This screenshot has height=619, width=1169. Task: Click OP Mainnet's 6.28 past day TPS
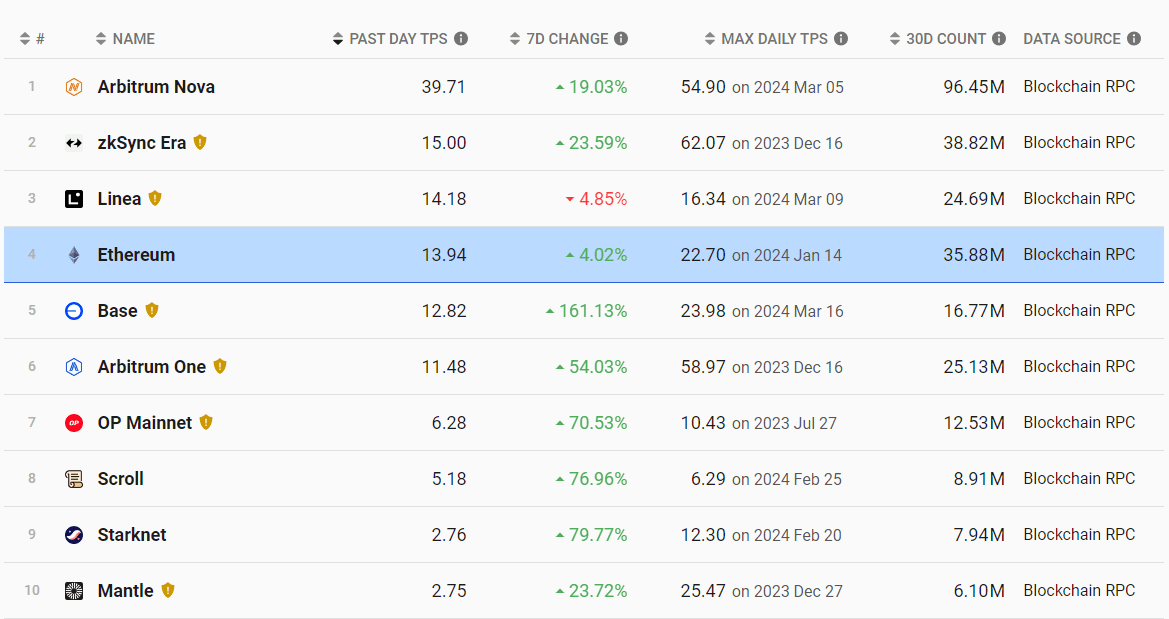(x=449, y=423)
